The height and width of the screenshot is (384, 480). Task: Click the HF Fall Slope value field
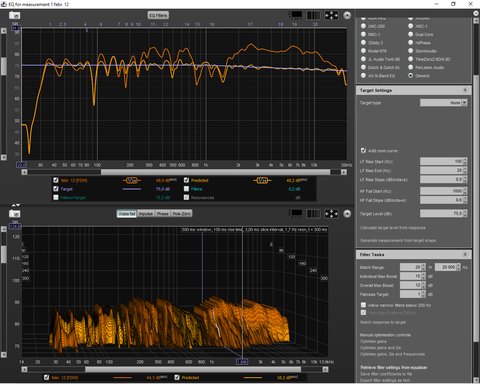[x=442, y=200]
